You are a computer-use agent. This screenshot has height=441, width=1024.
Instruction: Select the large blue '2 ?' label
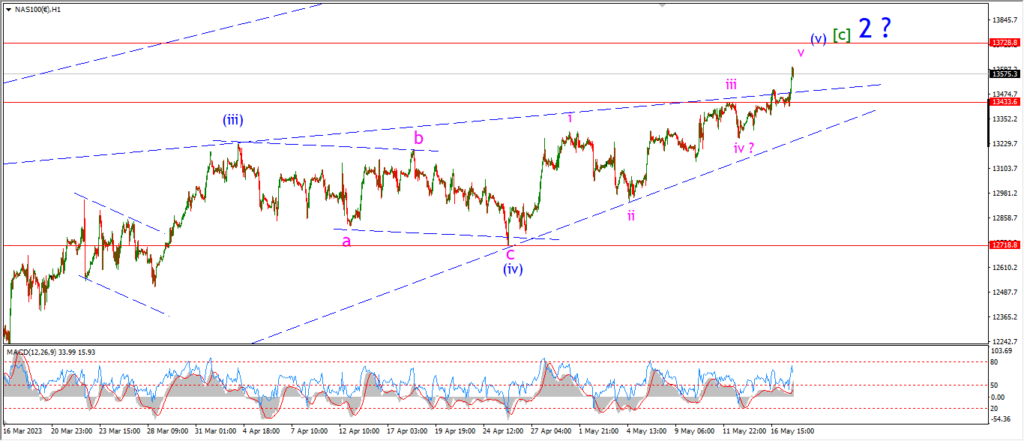pyautogui.click(x=874, y=28)
